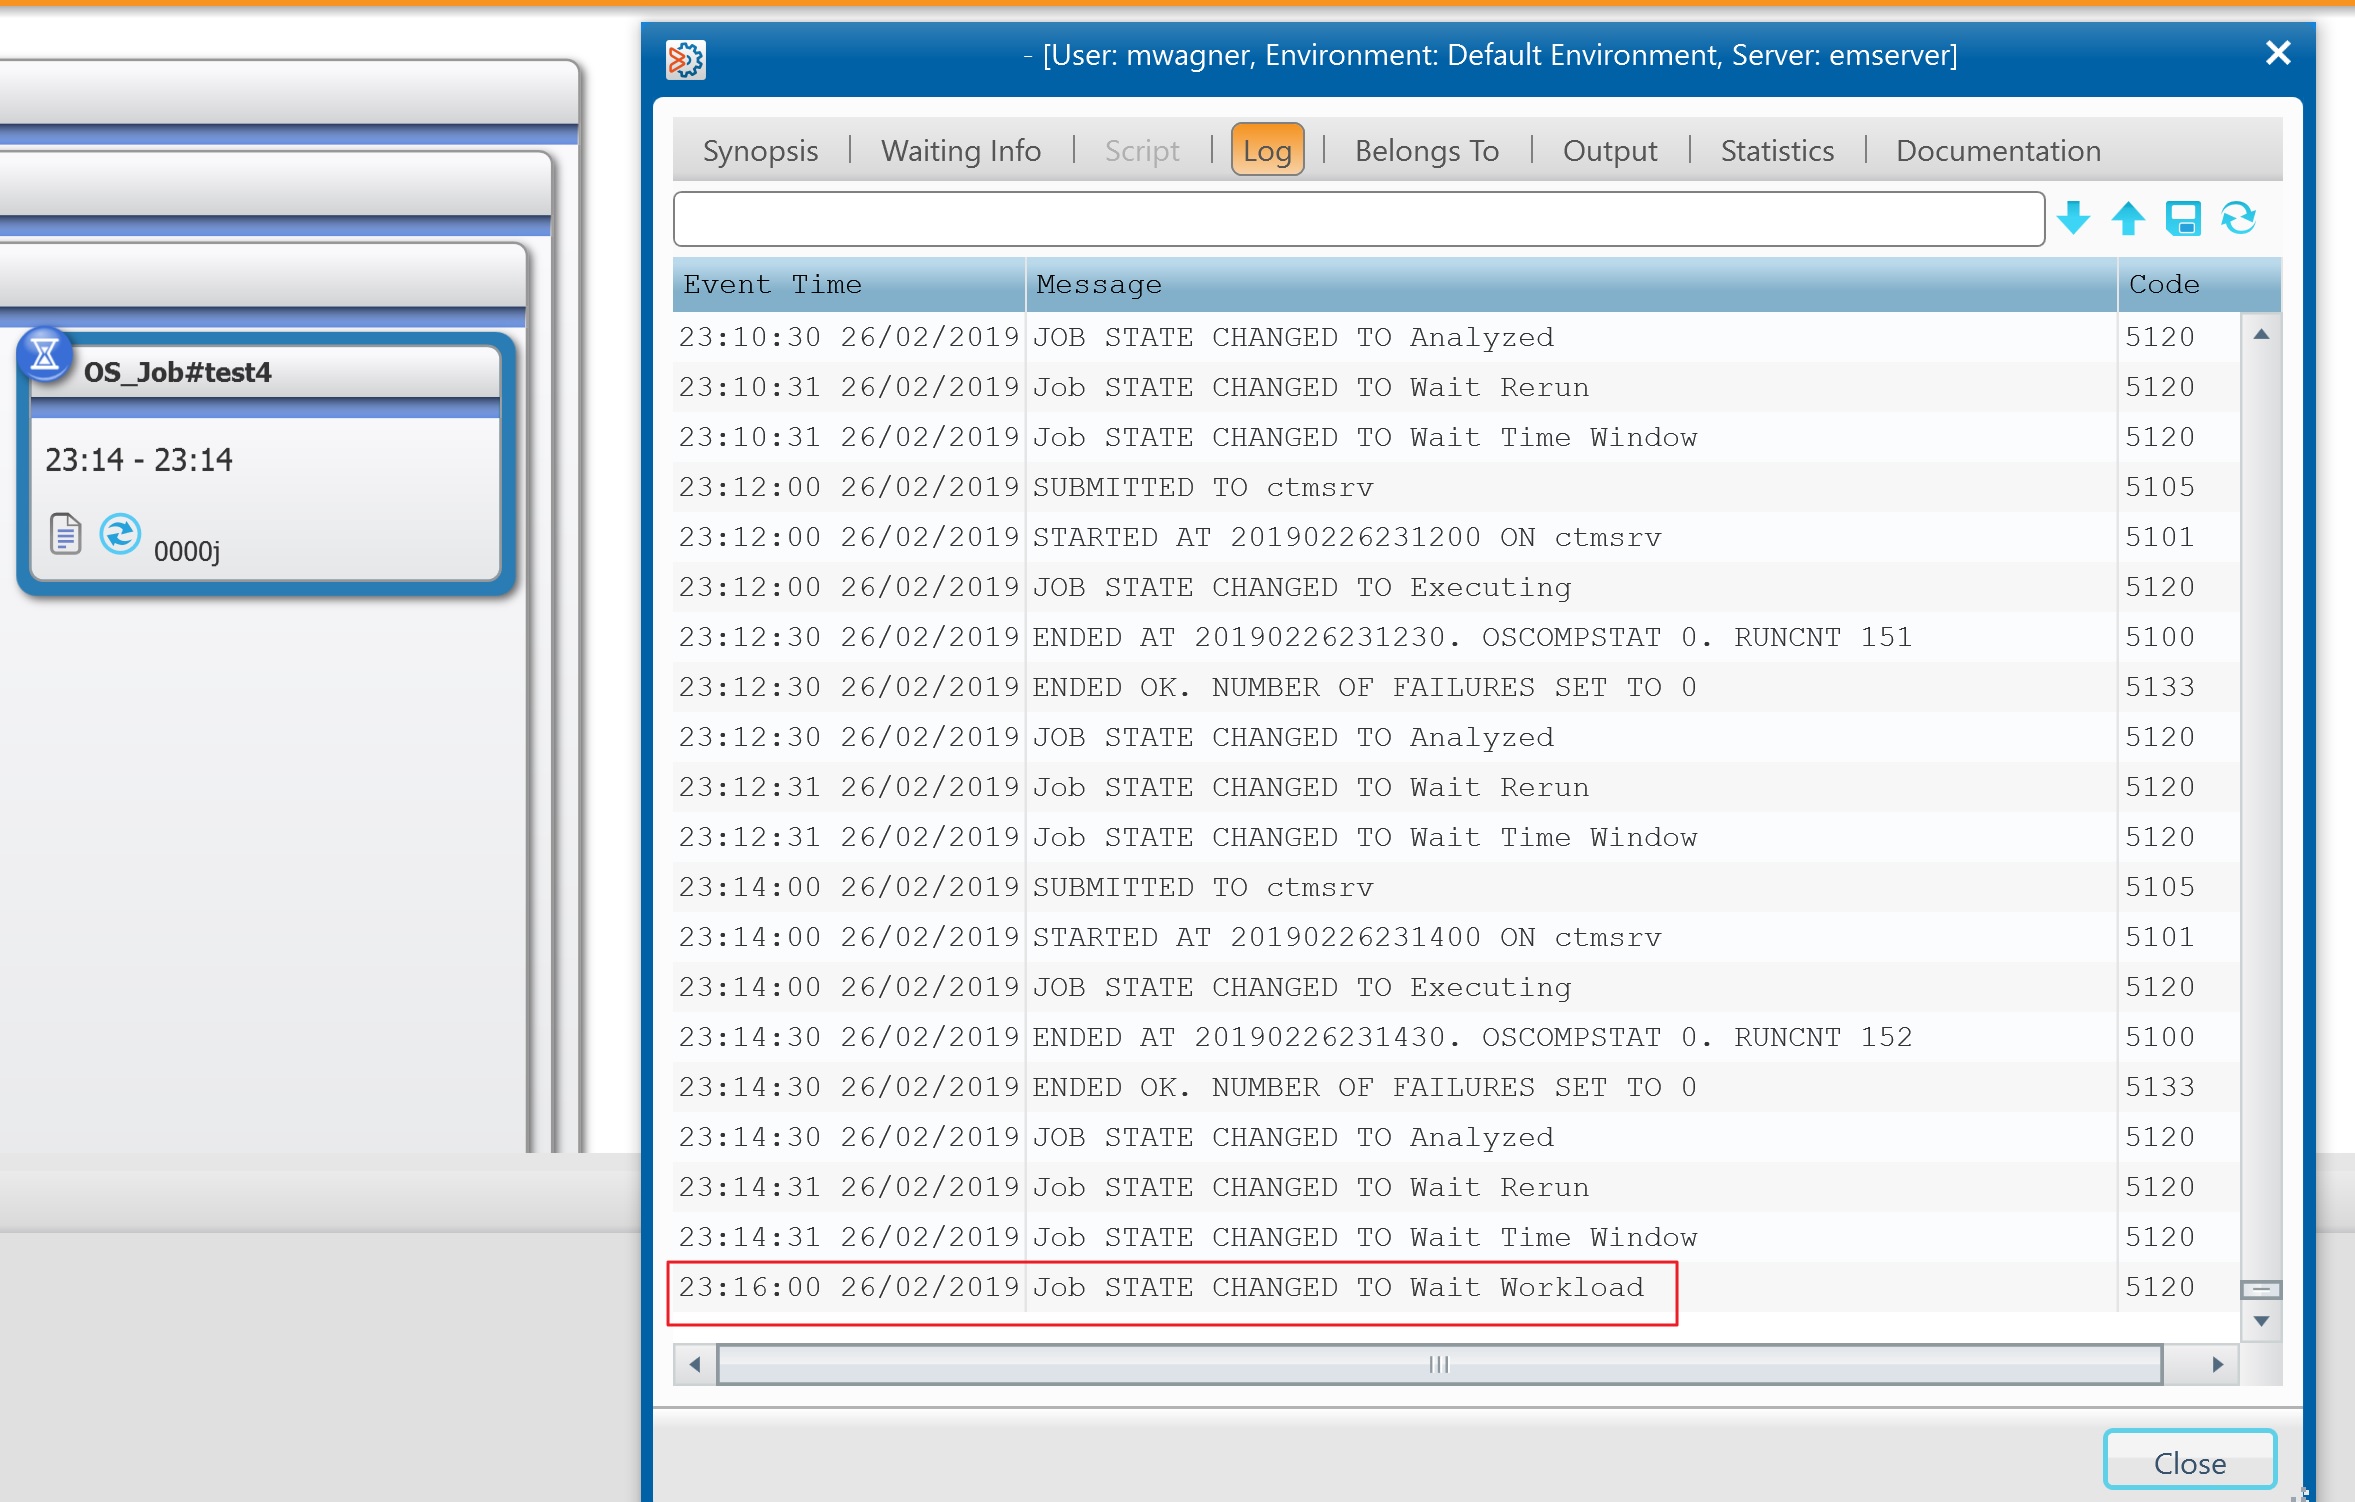
Task: Click the find-next down arrow icon
Action: (2074, 218)
